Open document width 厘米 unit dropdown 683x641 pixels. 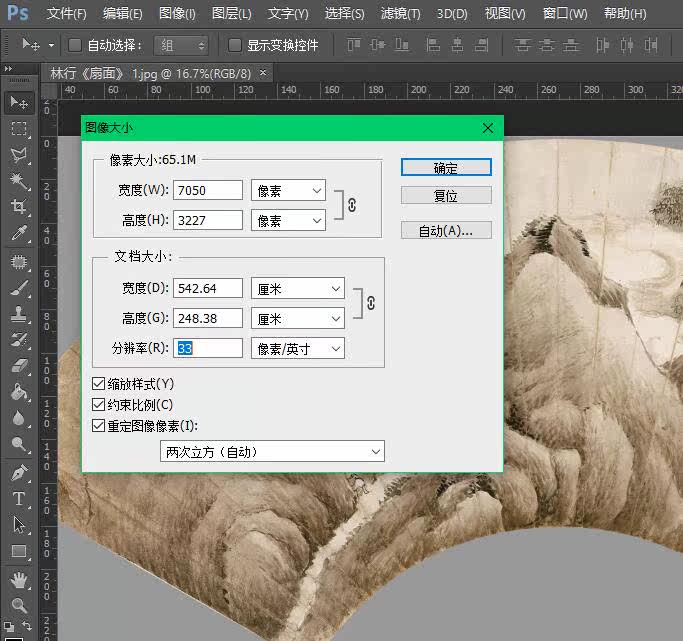pyautogui.click(x=298, y=288)
